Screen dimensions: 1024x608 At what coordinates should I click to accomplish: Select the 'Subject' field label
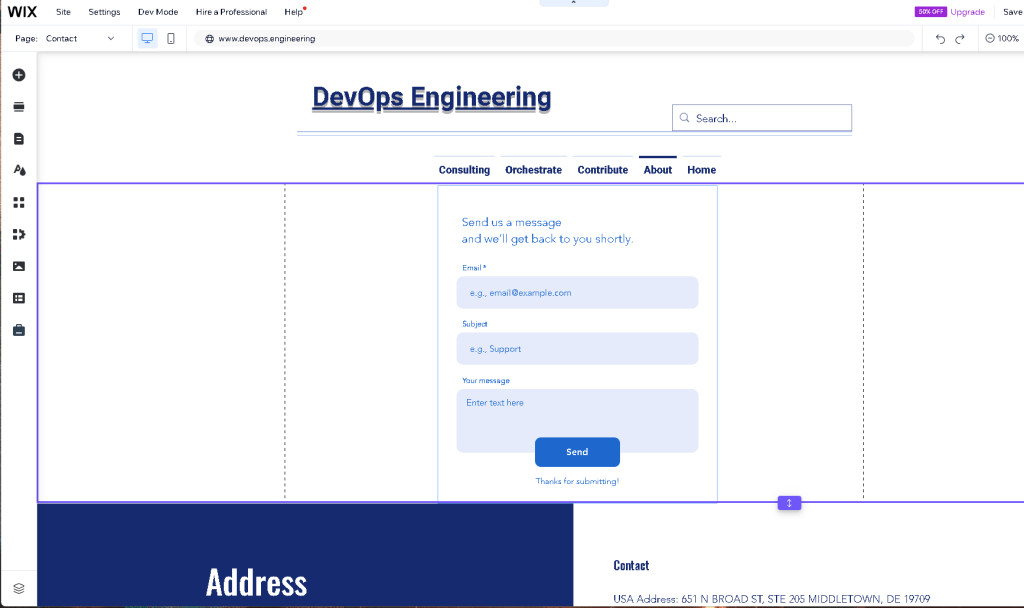[475, 324]
